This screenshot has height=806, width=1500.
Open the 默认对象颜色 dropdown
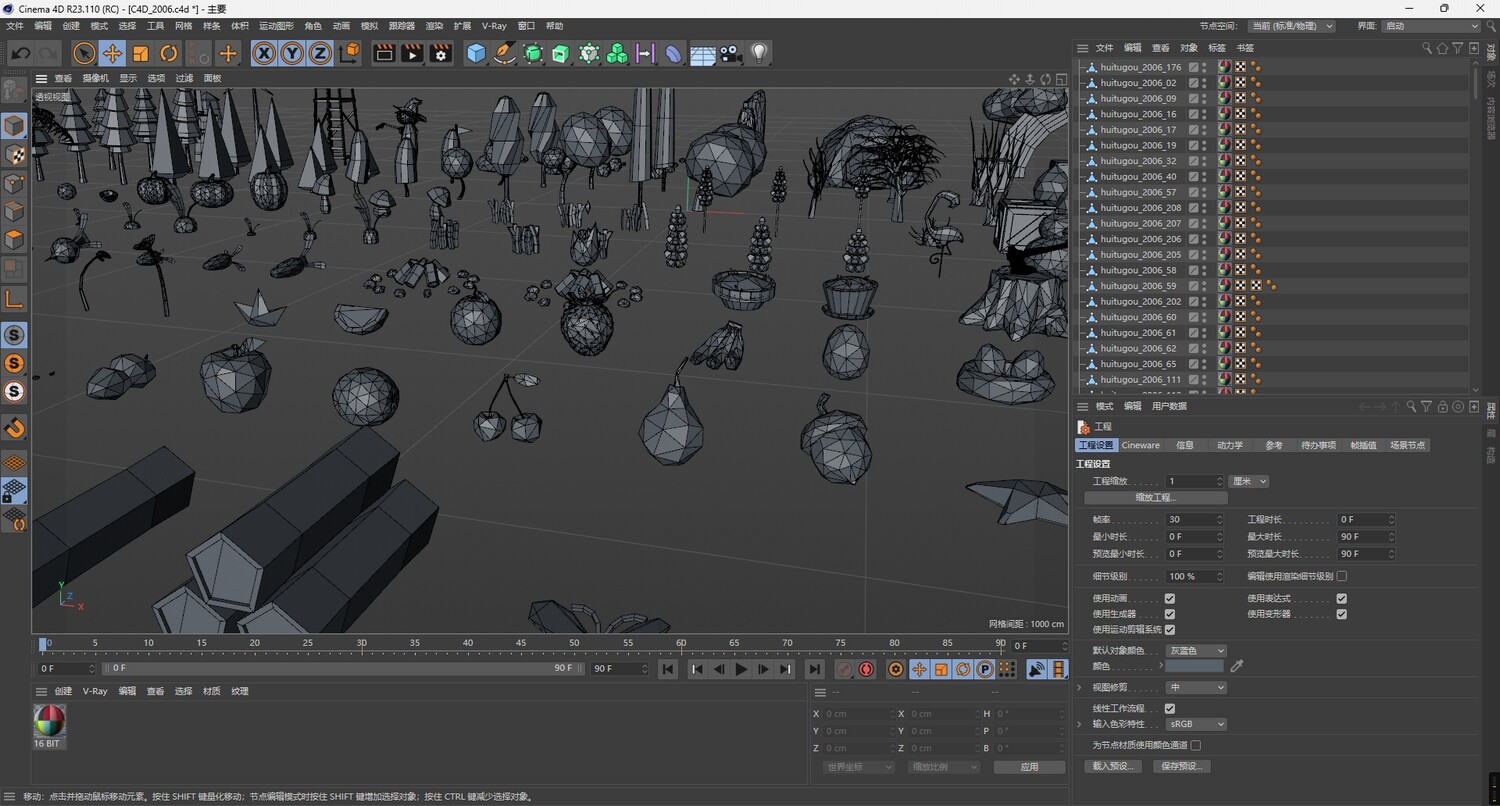pyautogui.click(x=1195, y=651)
